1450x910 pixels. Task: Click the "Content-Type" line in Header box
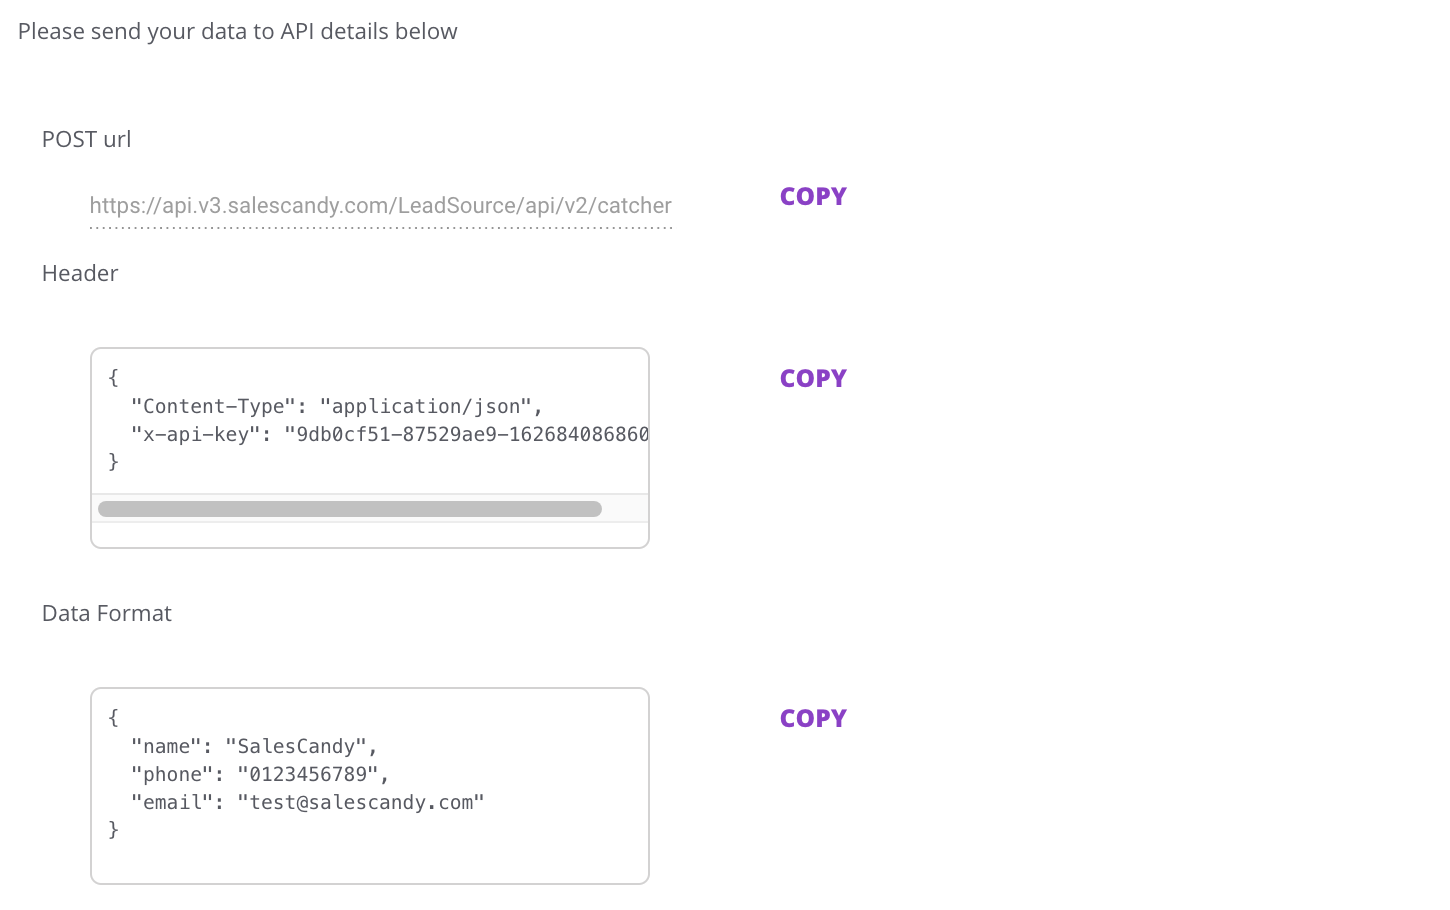337,406
